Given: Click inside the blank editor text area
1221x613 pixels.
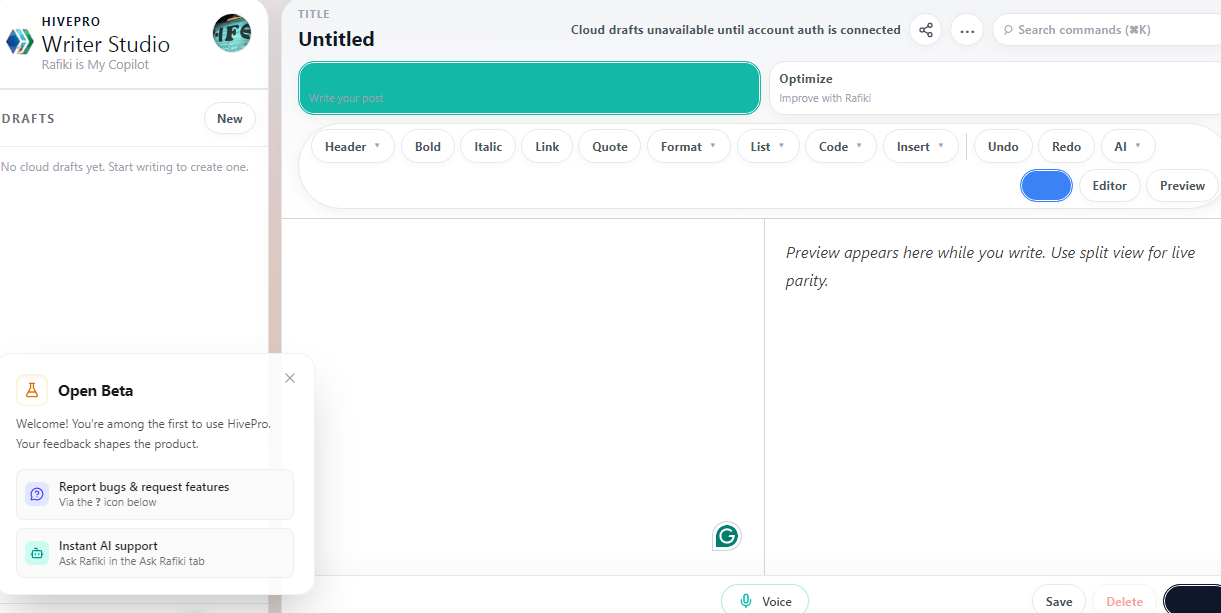Looking at the screenshot, I should (x=523, y=396).
